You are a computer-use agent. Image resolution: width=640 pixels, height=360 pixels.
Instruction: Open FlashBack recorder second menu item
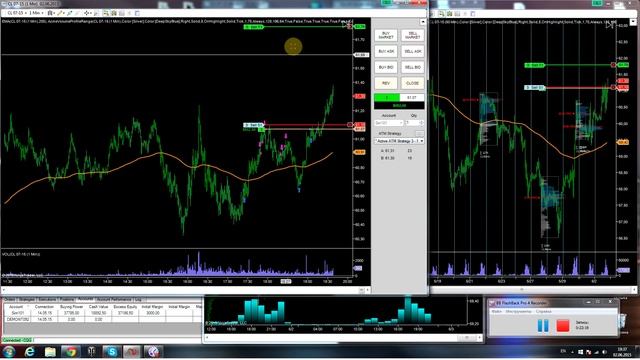pos(518,311)
